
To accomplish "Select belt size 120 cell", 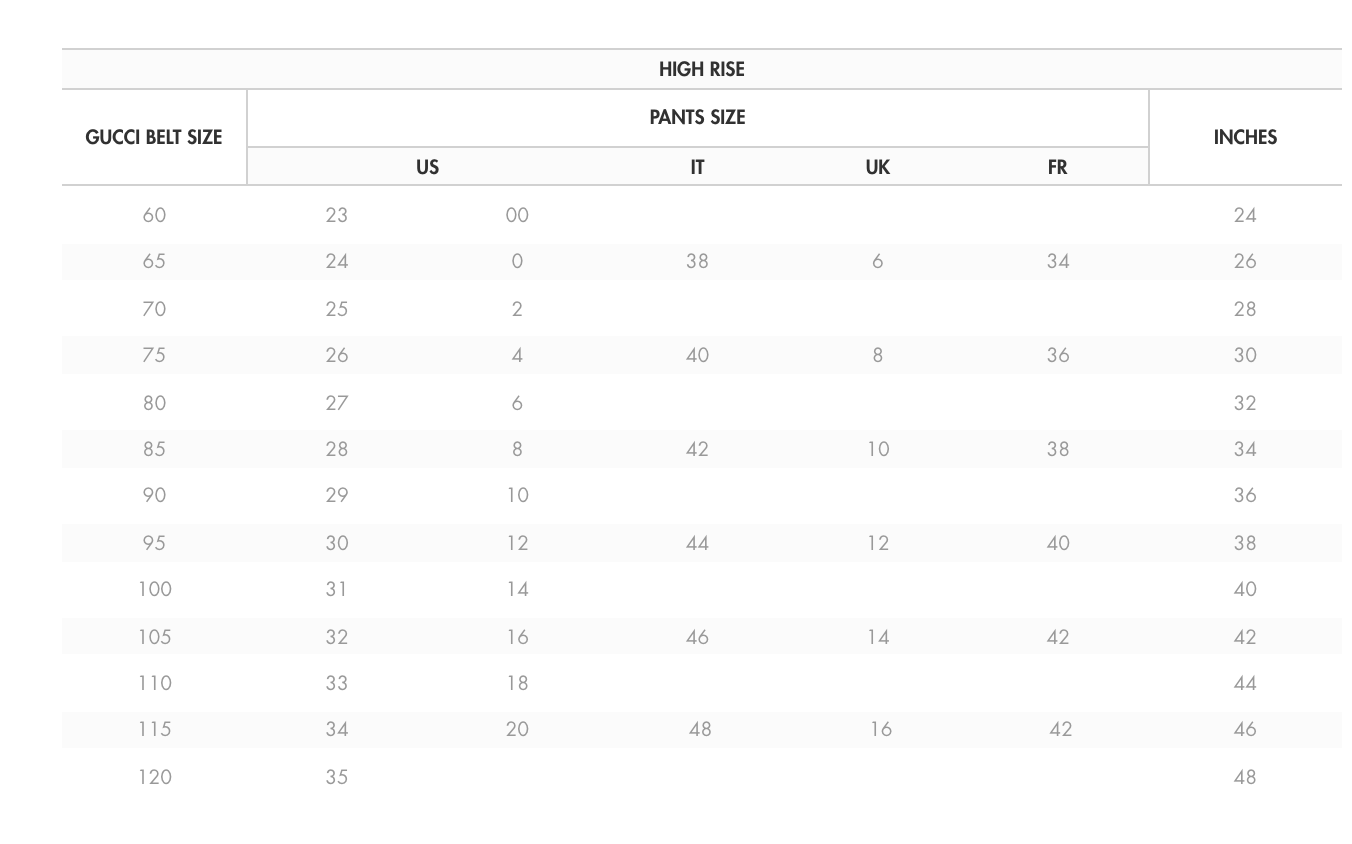I will [154, 777].
